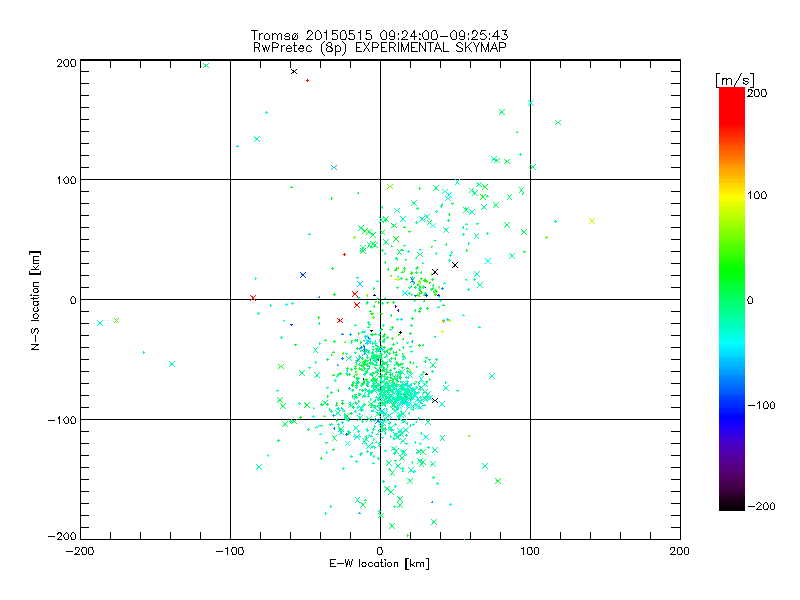Image resolution: width=800 pixels, height=600 pixels.
Task: Click the 'N-S location [km]' axis label
Action: tap(35, 301)
